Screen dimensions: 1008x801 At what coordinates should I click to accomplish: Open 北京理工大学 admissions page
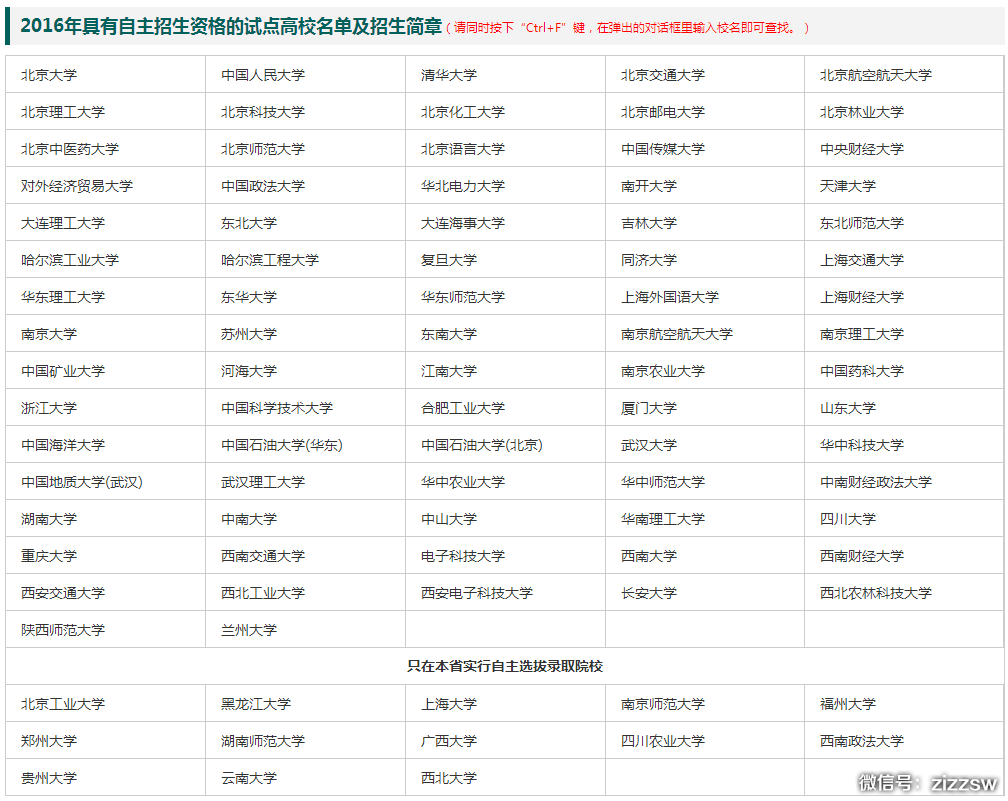click(63, 112)
